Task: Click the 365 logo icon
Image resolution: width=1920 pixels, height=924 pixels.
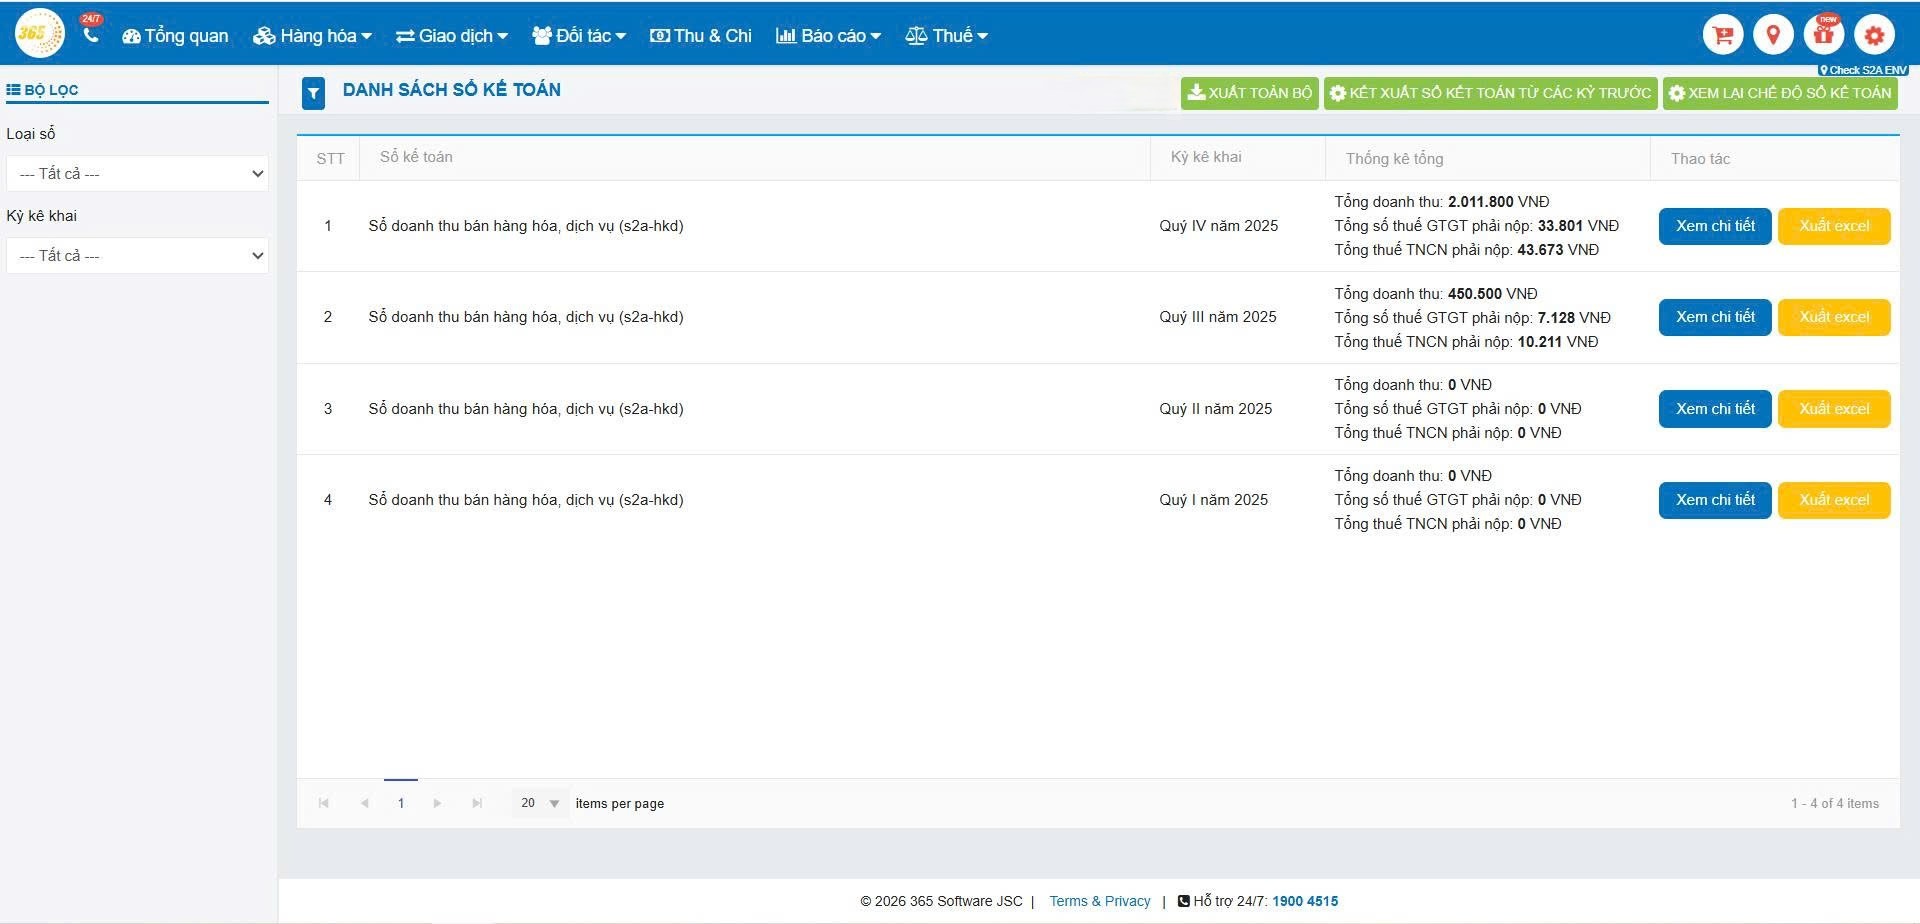Action: coord(39,34)
